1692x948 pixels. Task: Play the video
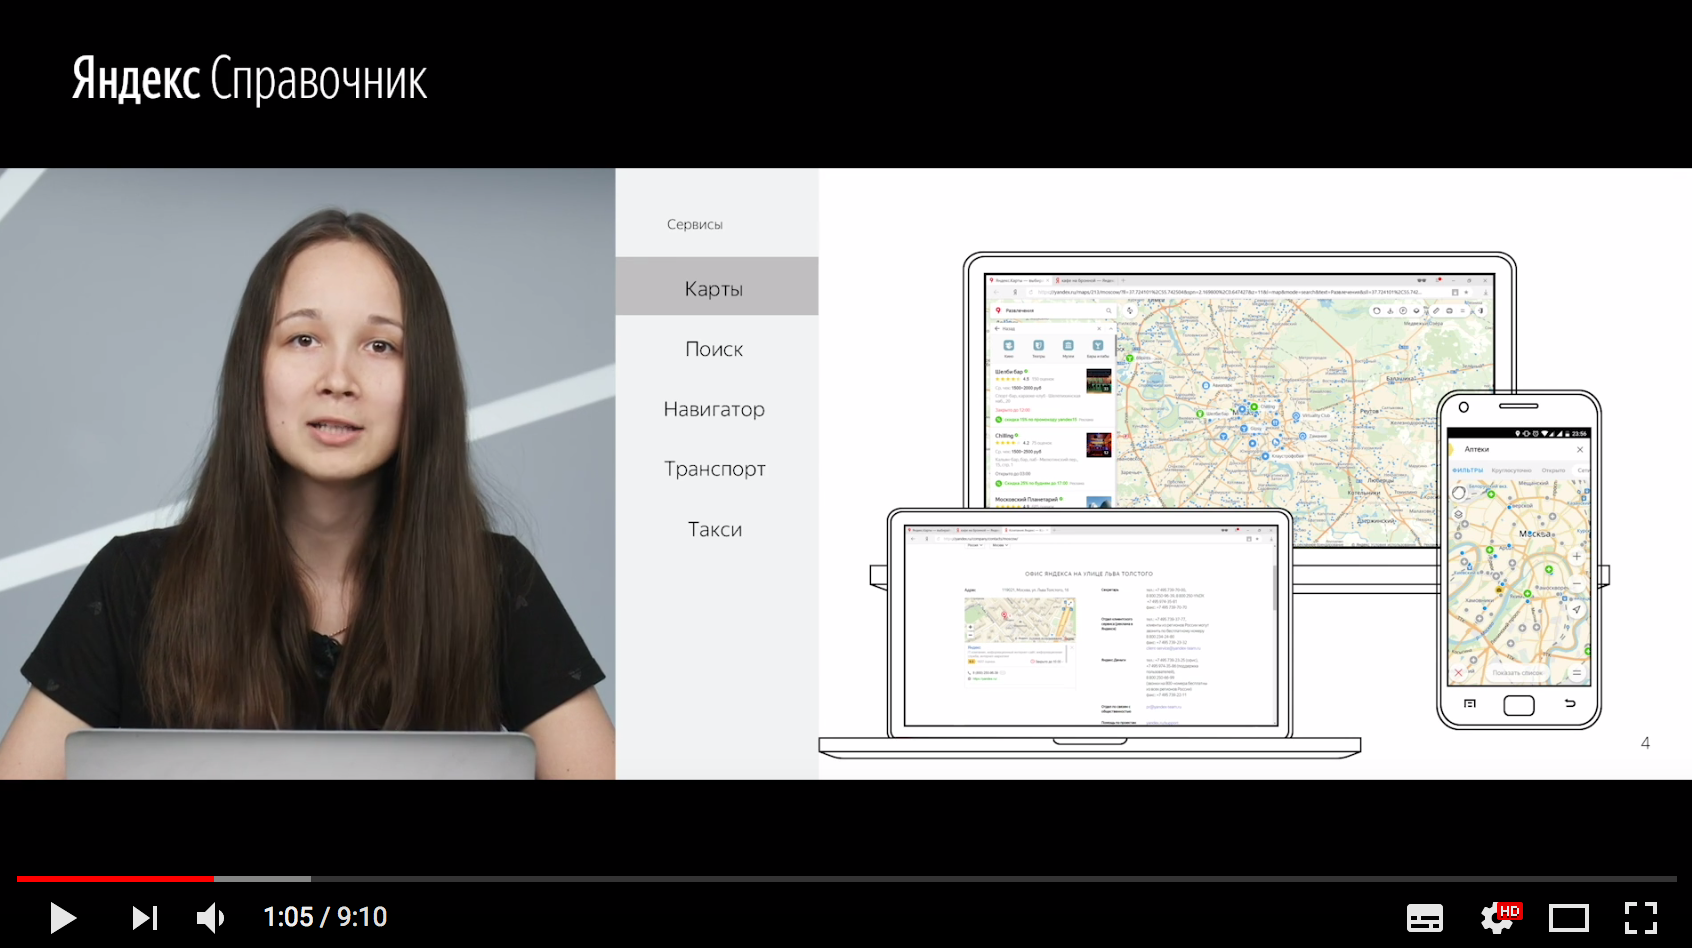pos(63,917)
